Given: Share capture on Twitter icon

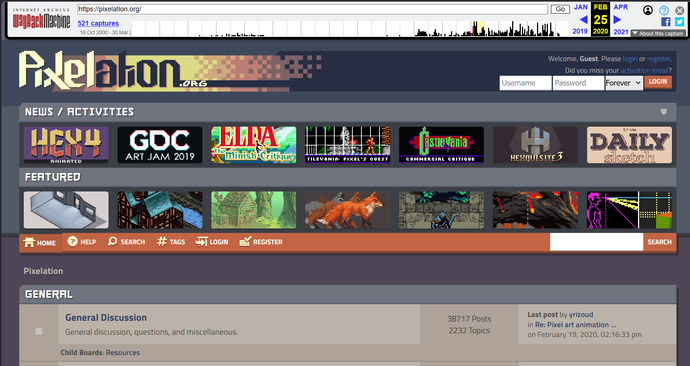Looking at the screenshot, I should (679, 22).
